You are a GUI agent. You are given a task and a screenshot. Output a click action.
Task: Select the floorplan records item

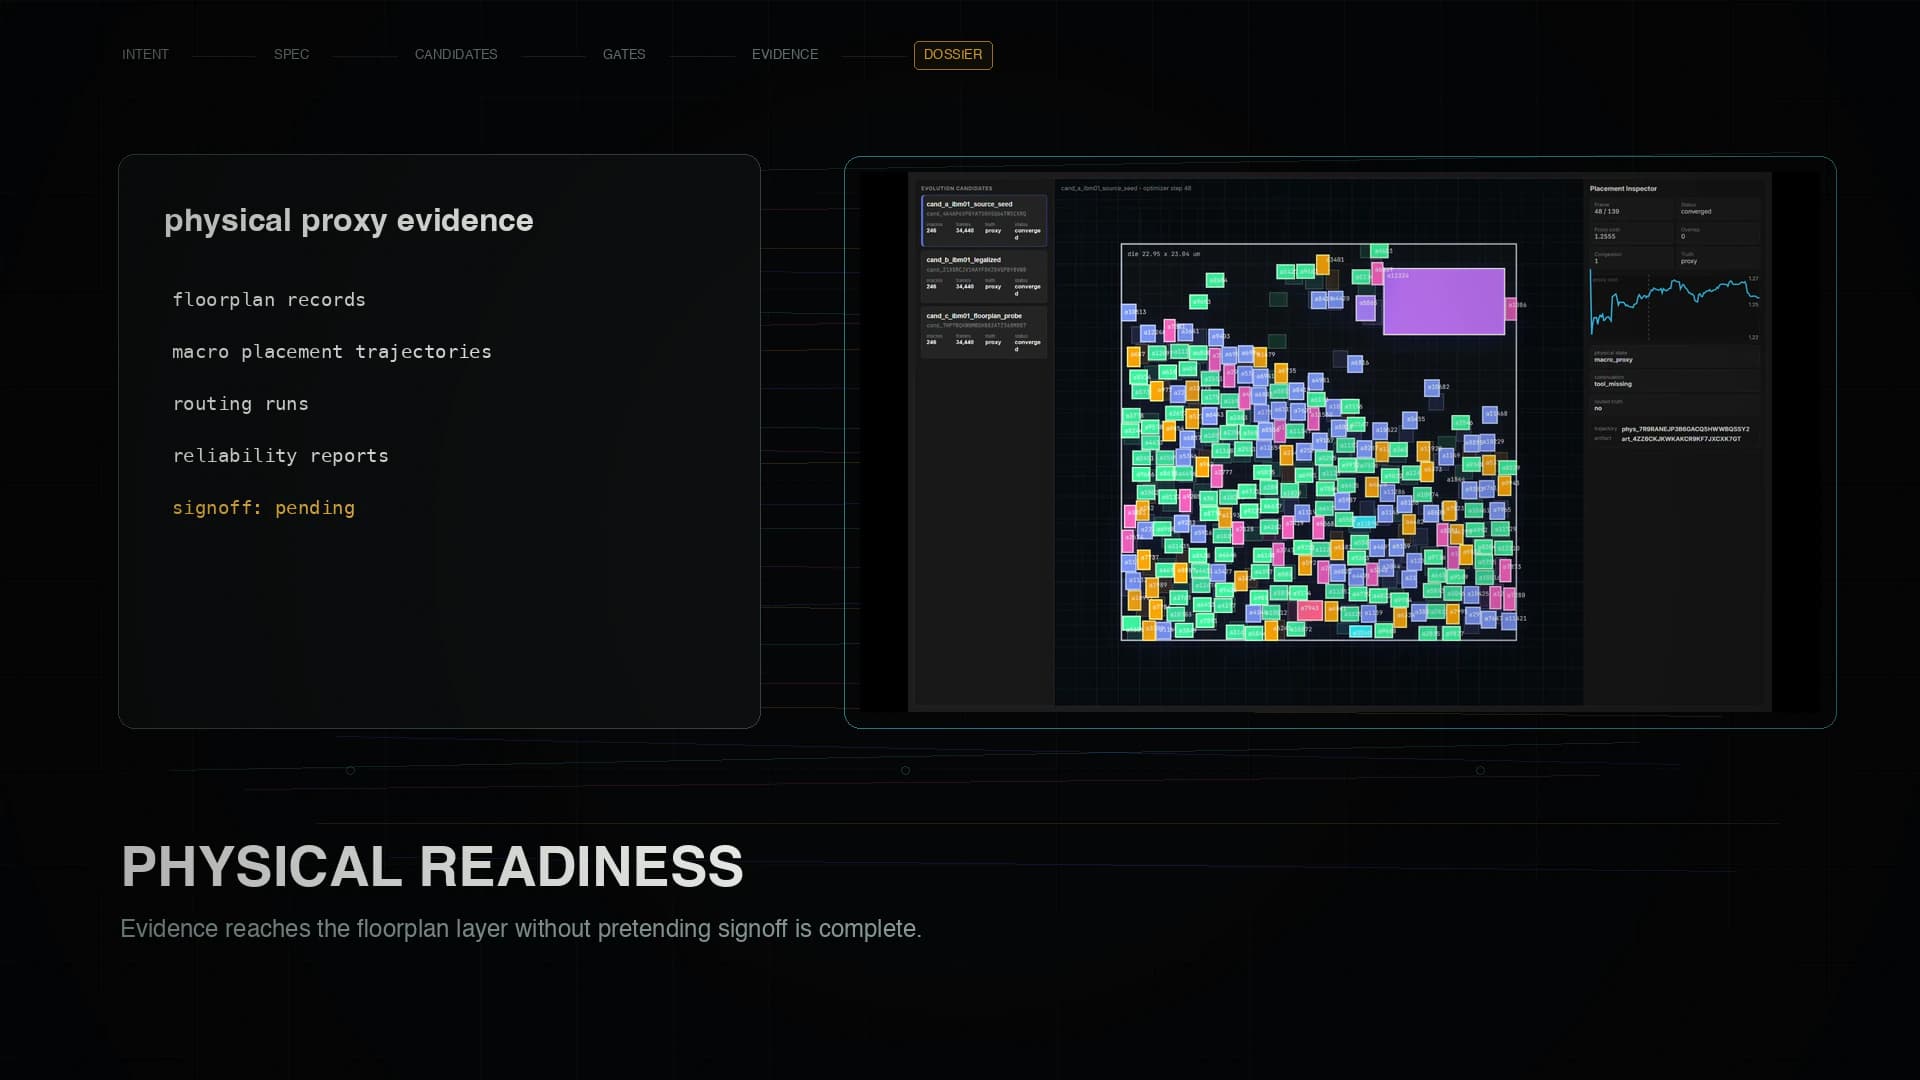[x=269, y=300]
